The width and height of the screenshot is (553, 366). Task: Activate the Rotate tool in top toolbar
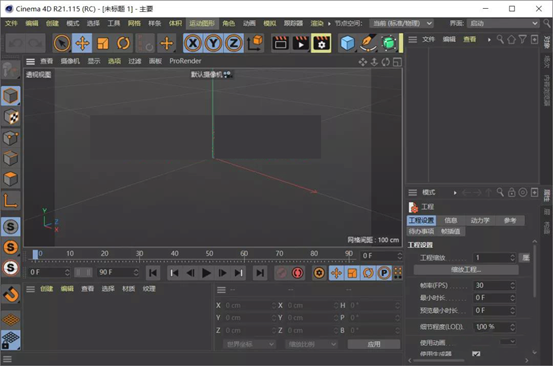123,43
